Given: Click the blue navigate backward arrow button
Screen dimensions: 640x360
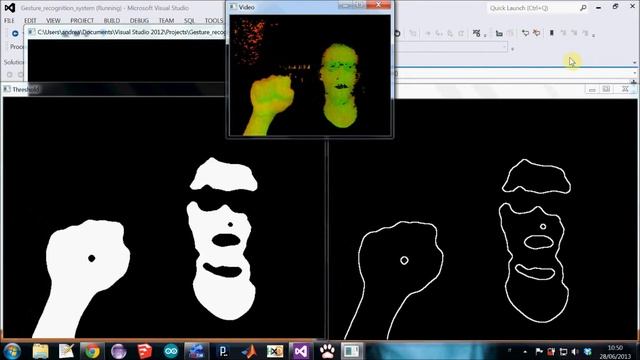Looking at the screenshot, I should click(15, 33).
